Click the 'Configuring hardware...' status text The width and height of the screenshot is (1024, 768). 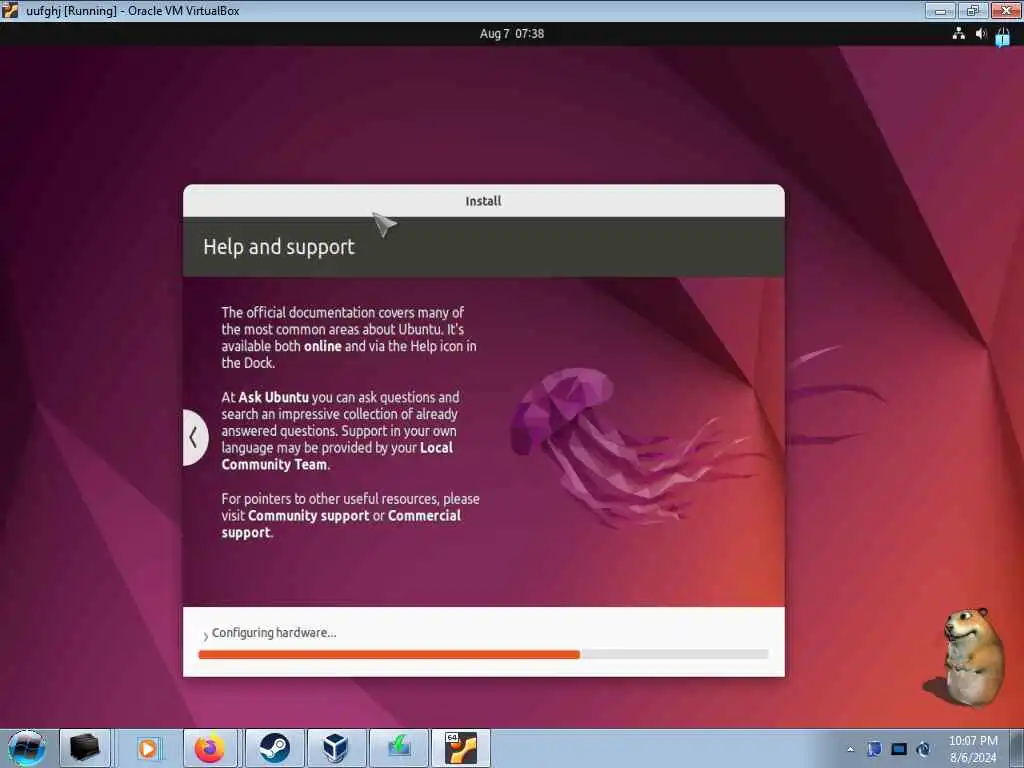tap(274, 633)
